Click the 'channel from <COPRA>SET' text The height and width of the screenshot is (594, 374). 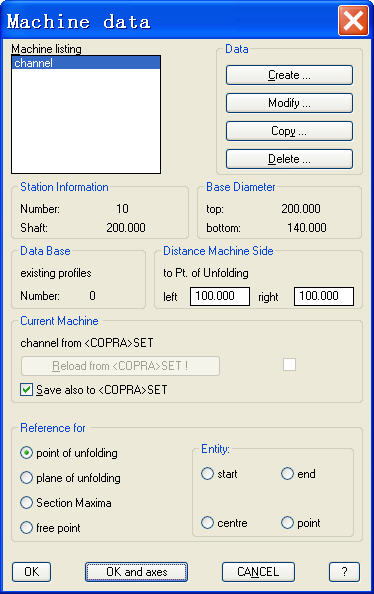point(87,343)
